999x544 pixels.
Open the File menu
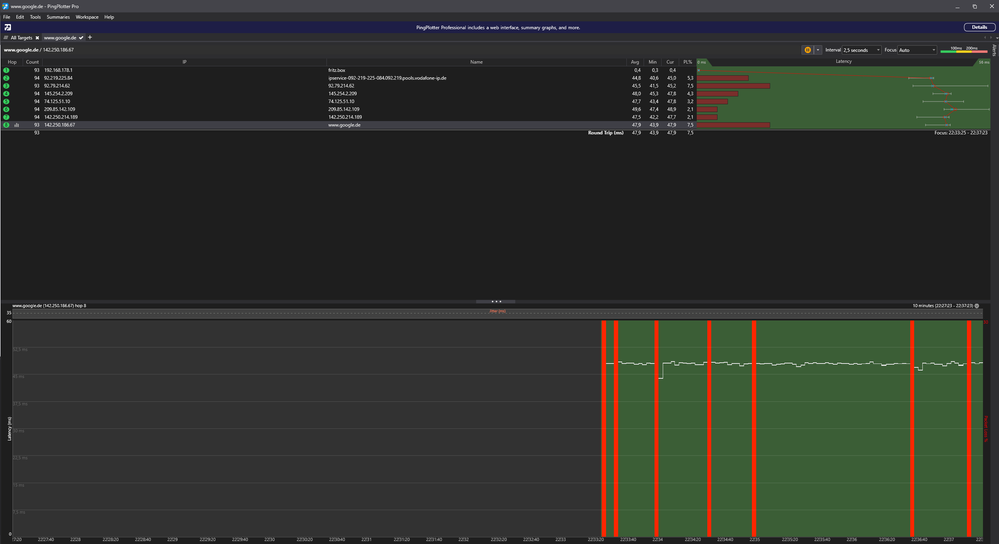click(x=6, y=17)
